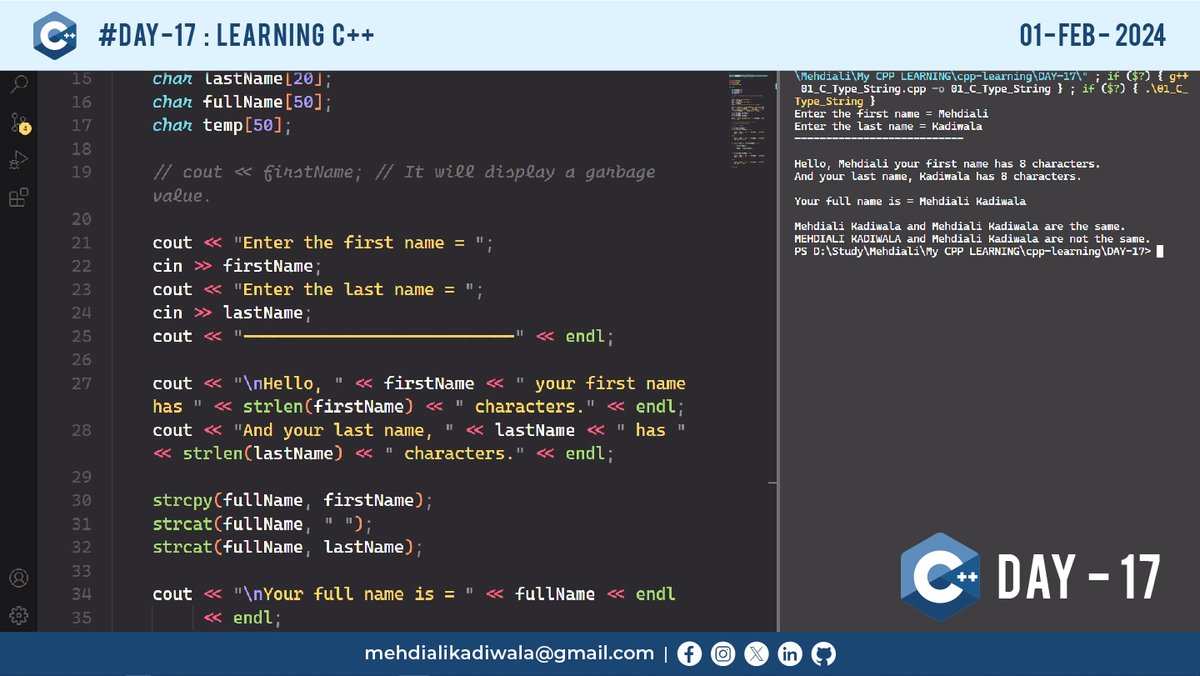Click the 'Enter the last name = ' string in code

[353, 289]
